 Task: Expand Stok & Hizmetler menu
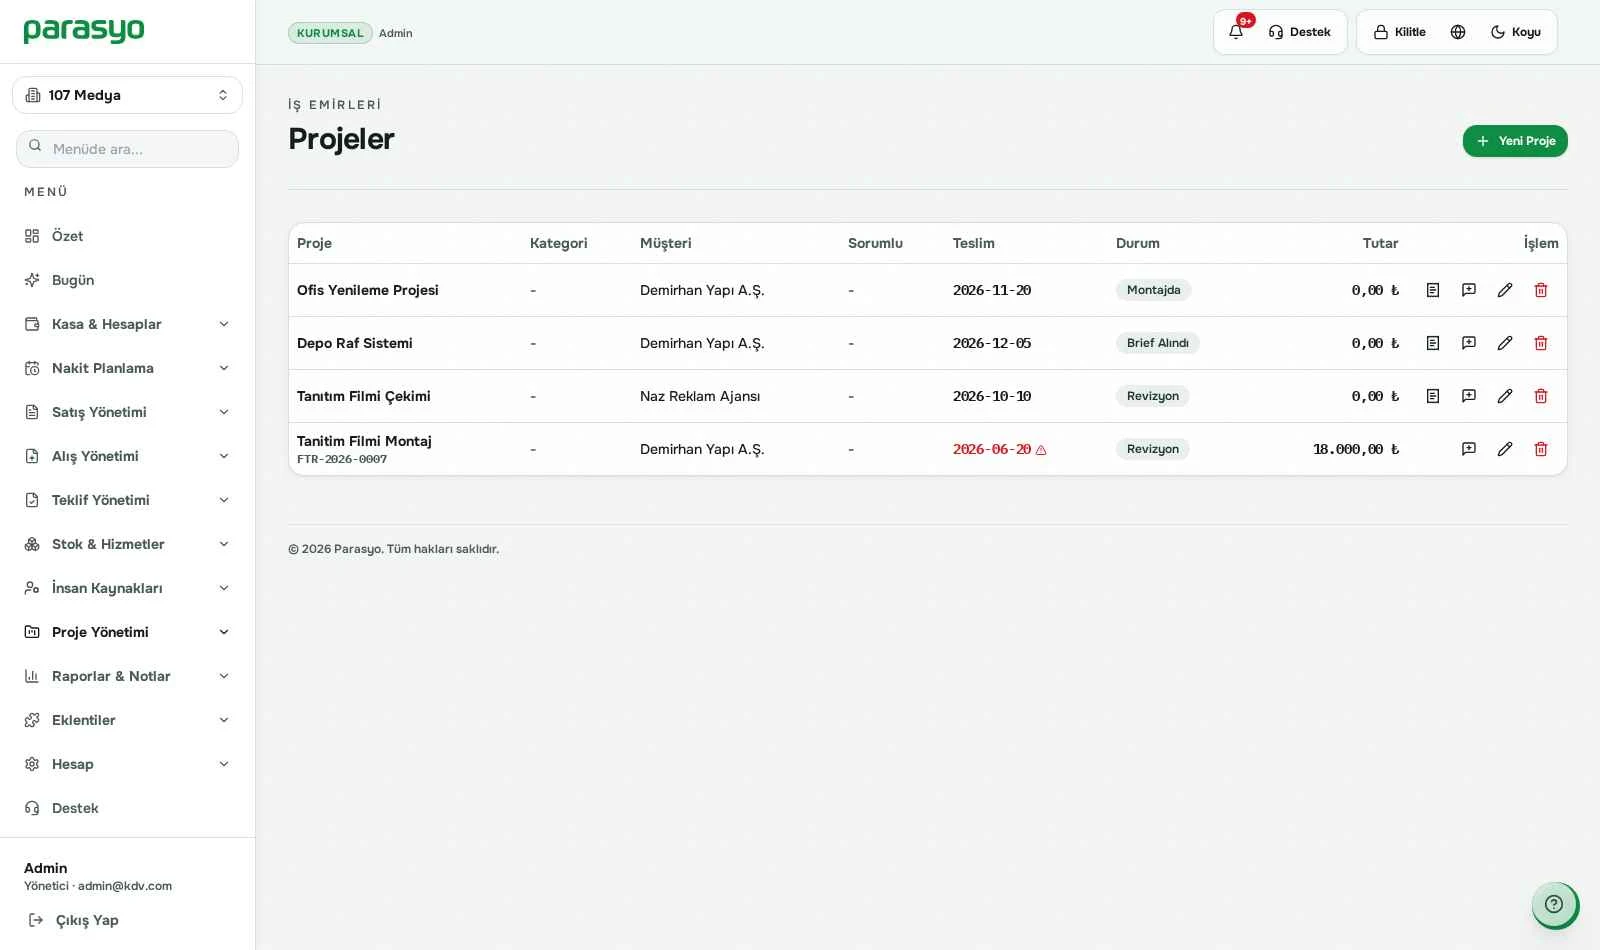coord(127,544)
